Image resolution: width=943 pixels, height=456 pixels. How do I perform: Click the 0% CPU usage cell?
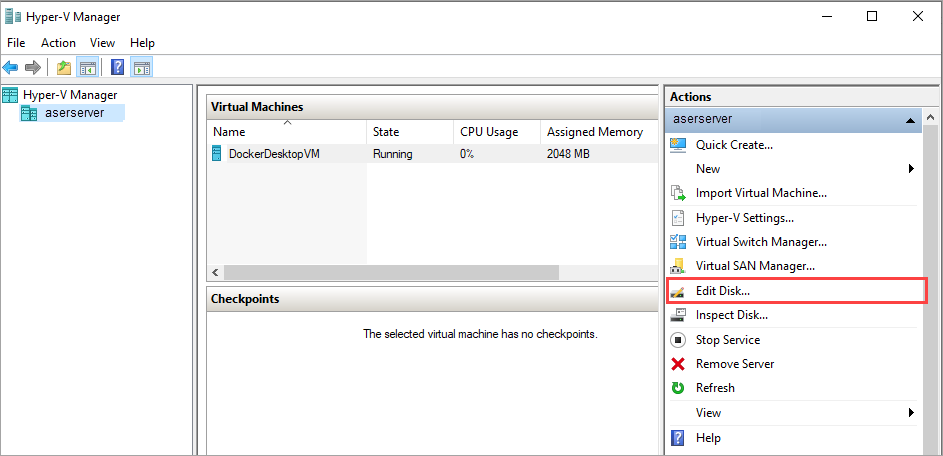[467, 154]
